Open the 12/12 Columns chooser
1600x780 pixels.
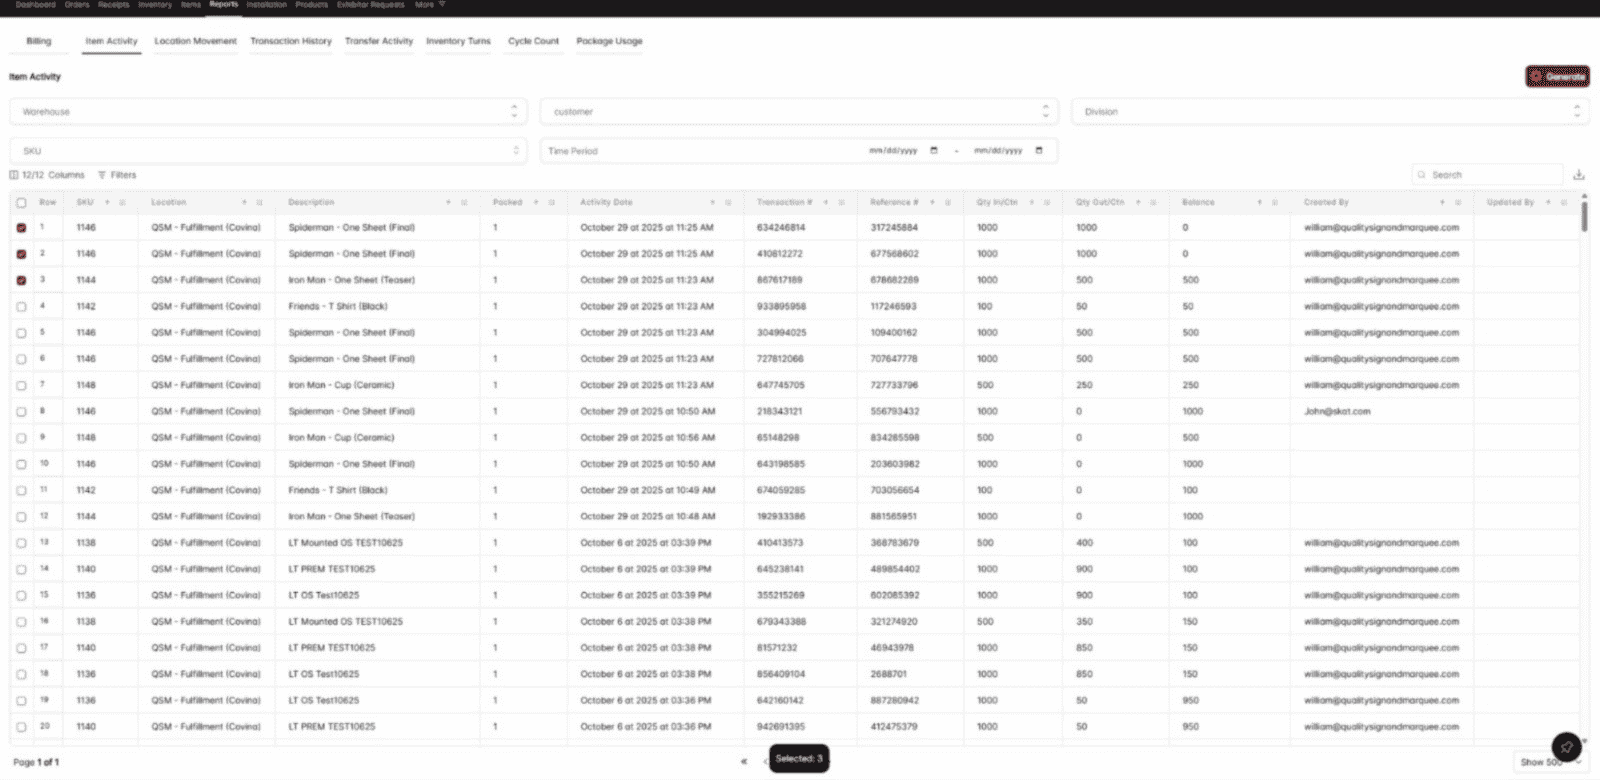[x=47, y=175]
